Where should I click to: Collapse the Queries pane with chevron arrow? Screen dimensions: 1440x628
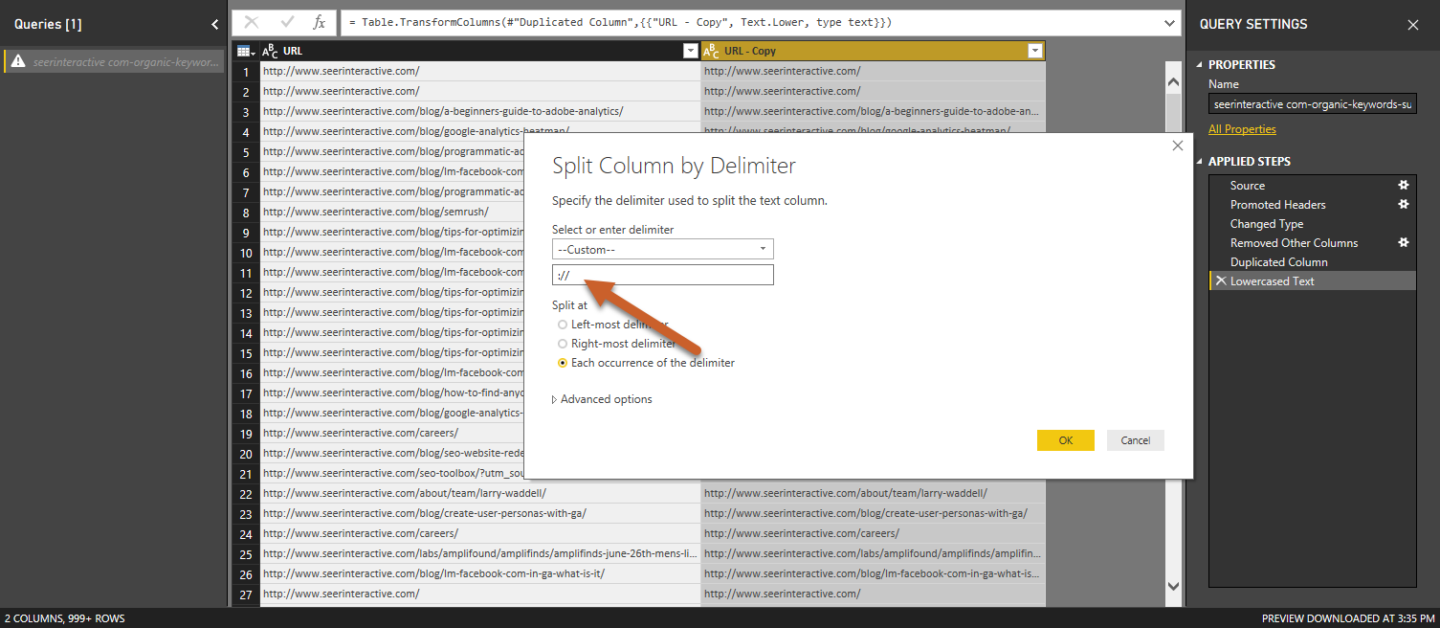click(215, 24)
